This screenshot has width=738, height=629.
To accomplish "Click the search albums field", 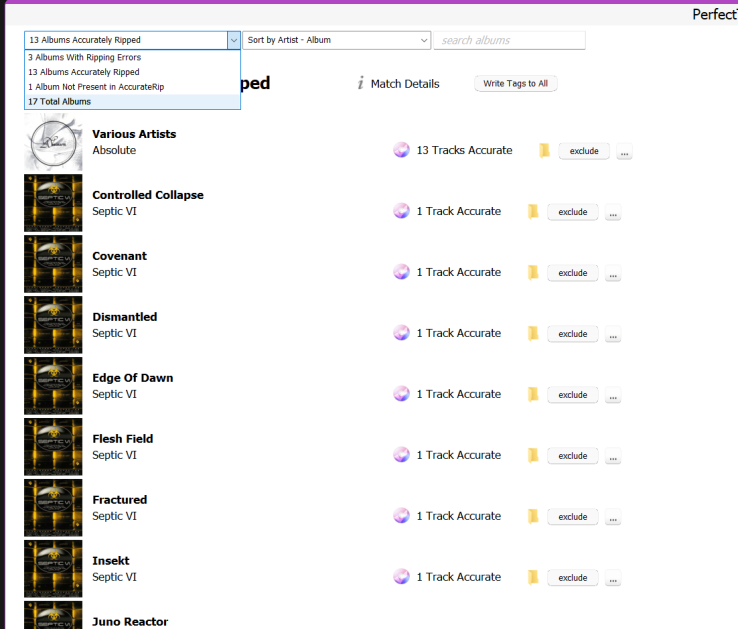I will point(510,40).
